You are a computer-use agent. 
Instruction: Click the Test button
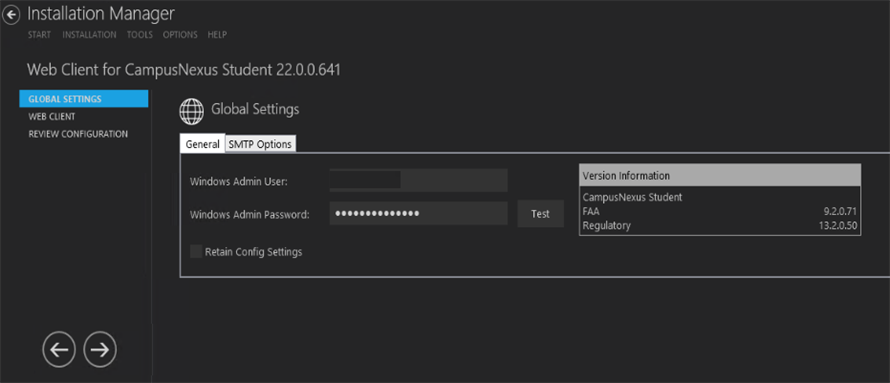coord(540,214)
